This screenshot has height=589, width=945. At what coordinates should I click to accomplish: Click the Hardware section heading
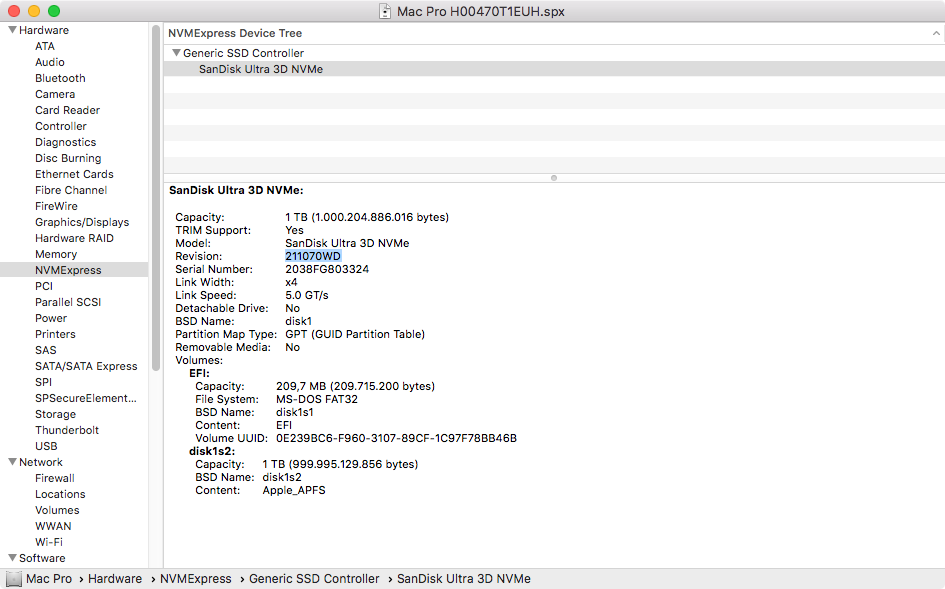(44, 30)
